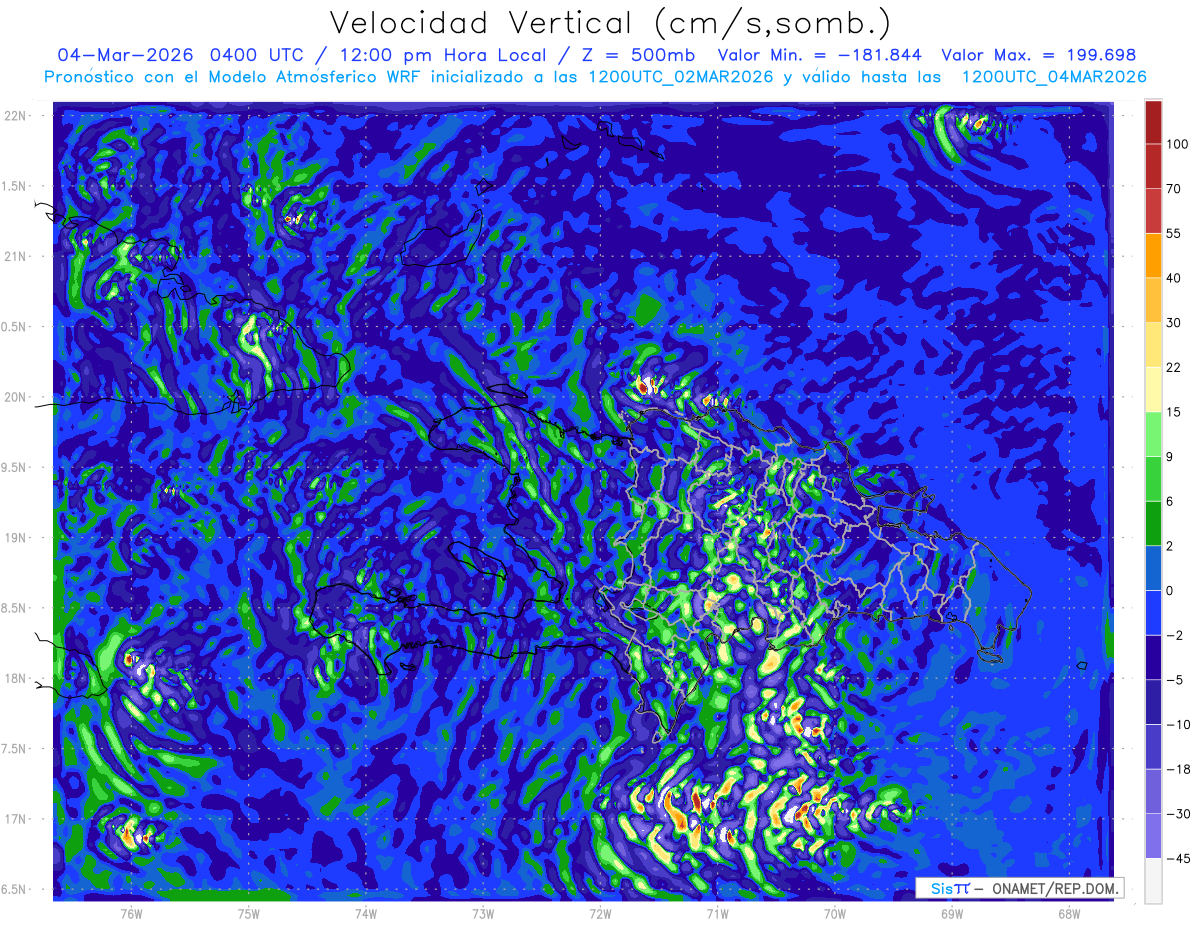Click the "71W" longitude label
This screenshot has height=927, width=1200.
[717, 913]
